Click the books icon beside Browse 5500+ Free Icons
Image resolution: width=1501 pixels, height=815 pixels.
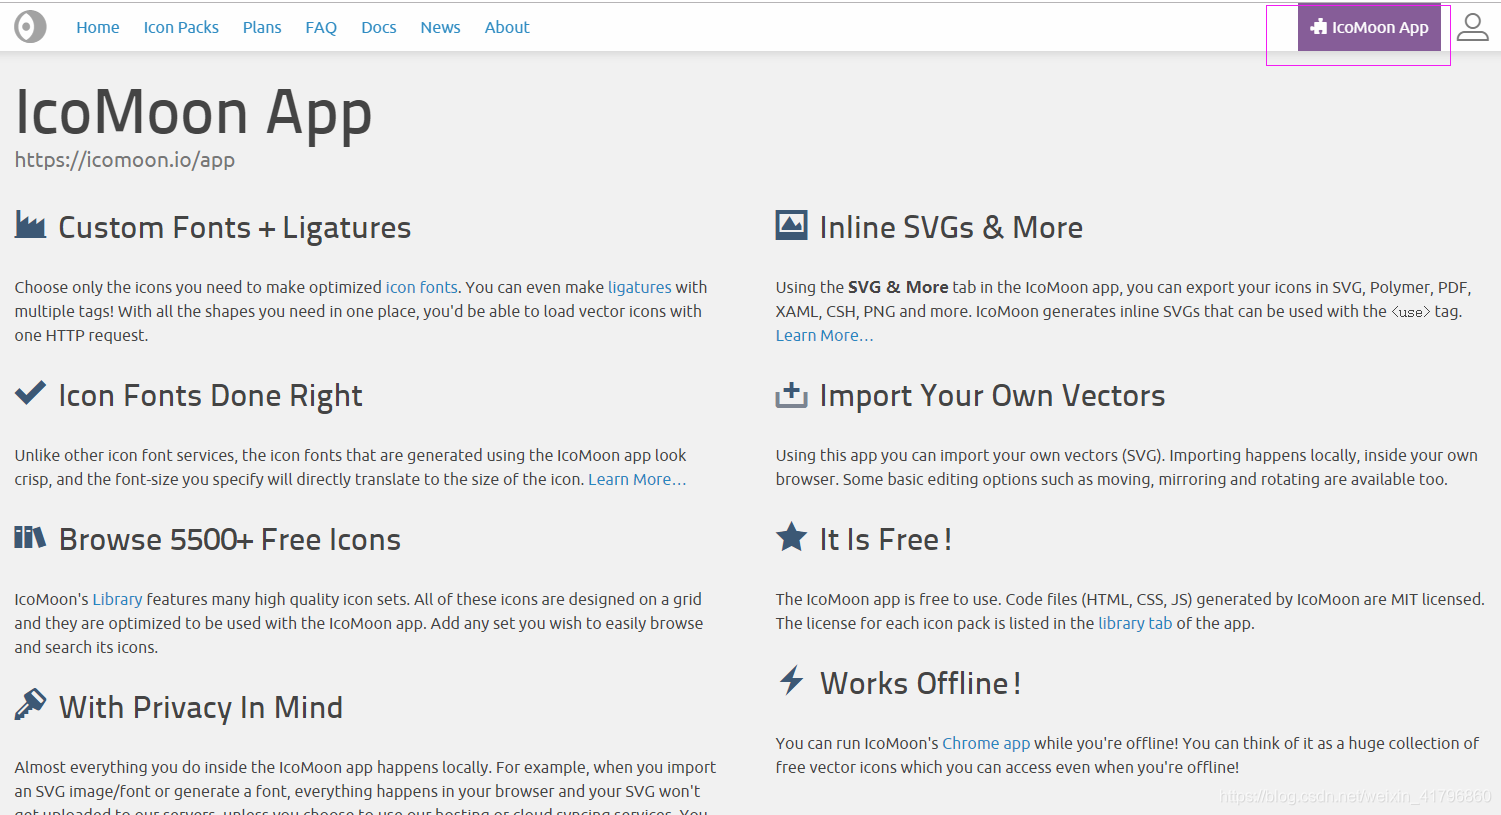coord(30,538)
